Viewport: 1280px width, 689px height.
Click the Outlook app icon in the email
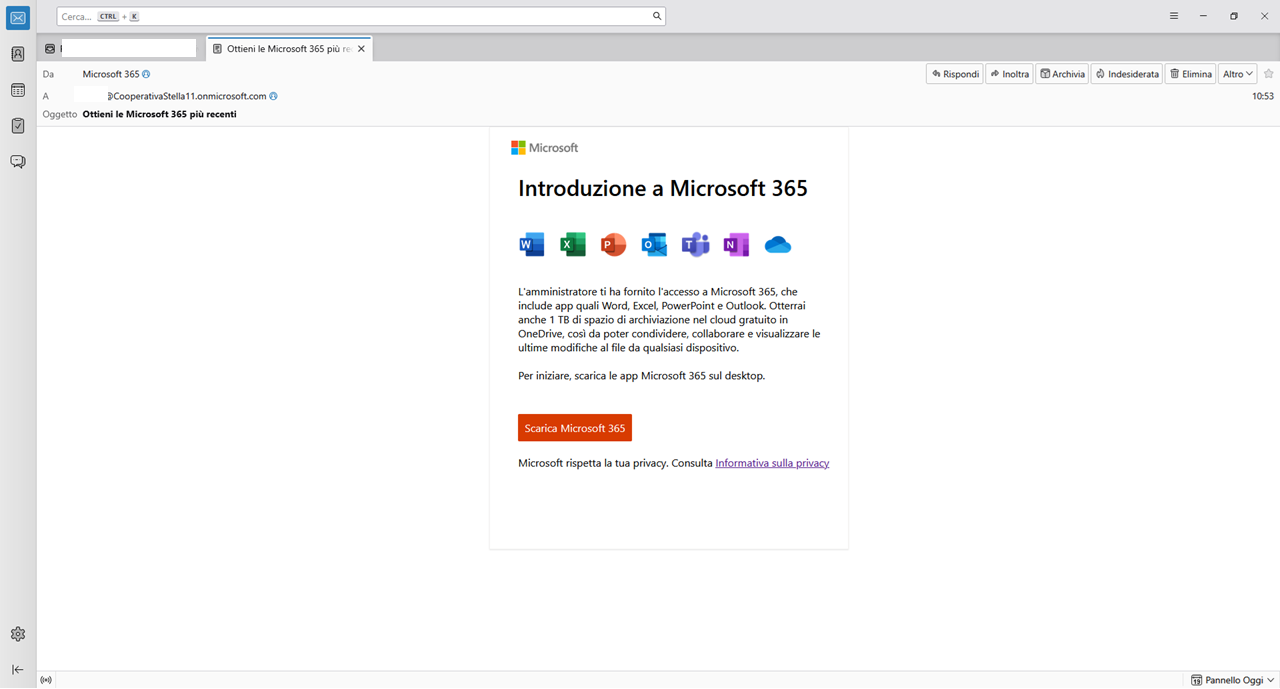point(654,244)
